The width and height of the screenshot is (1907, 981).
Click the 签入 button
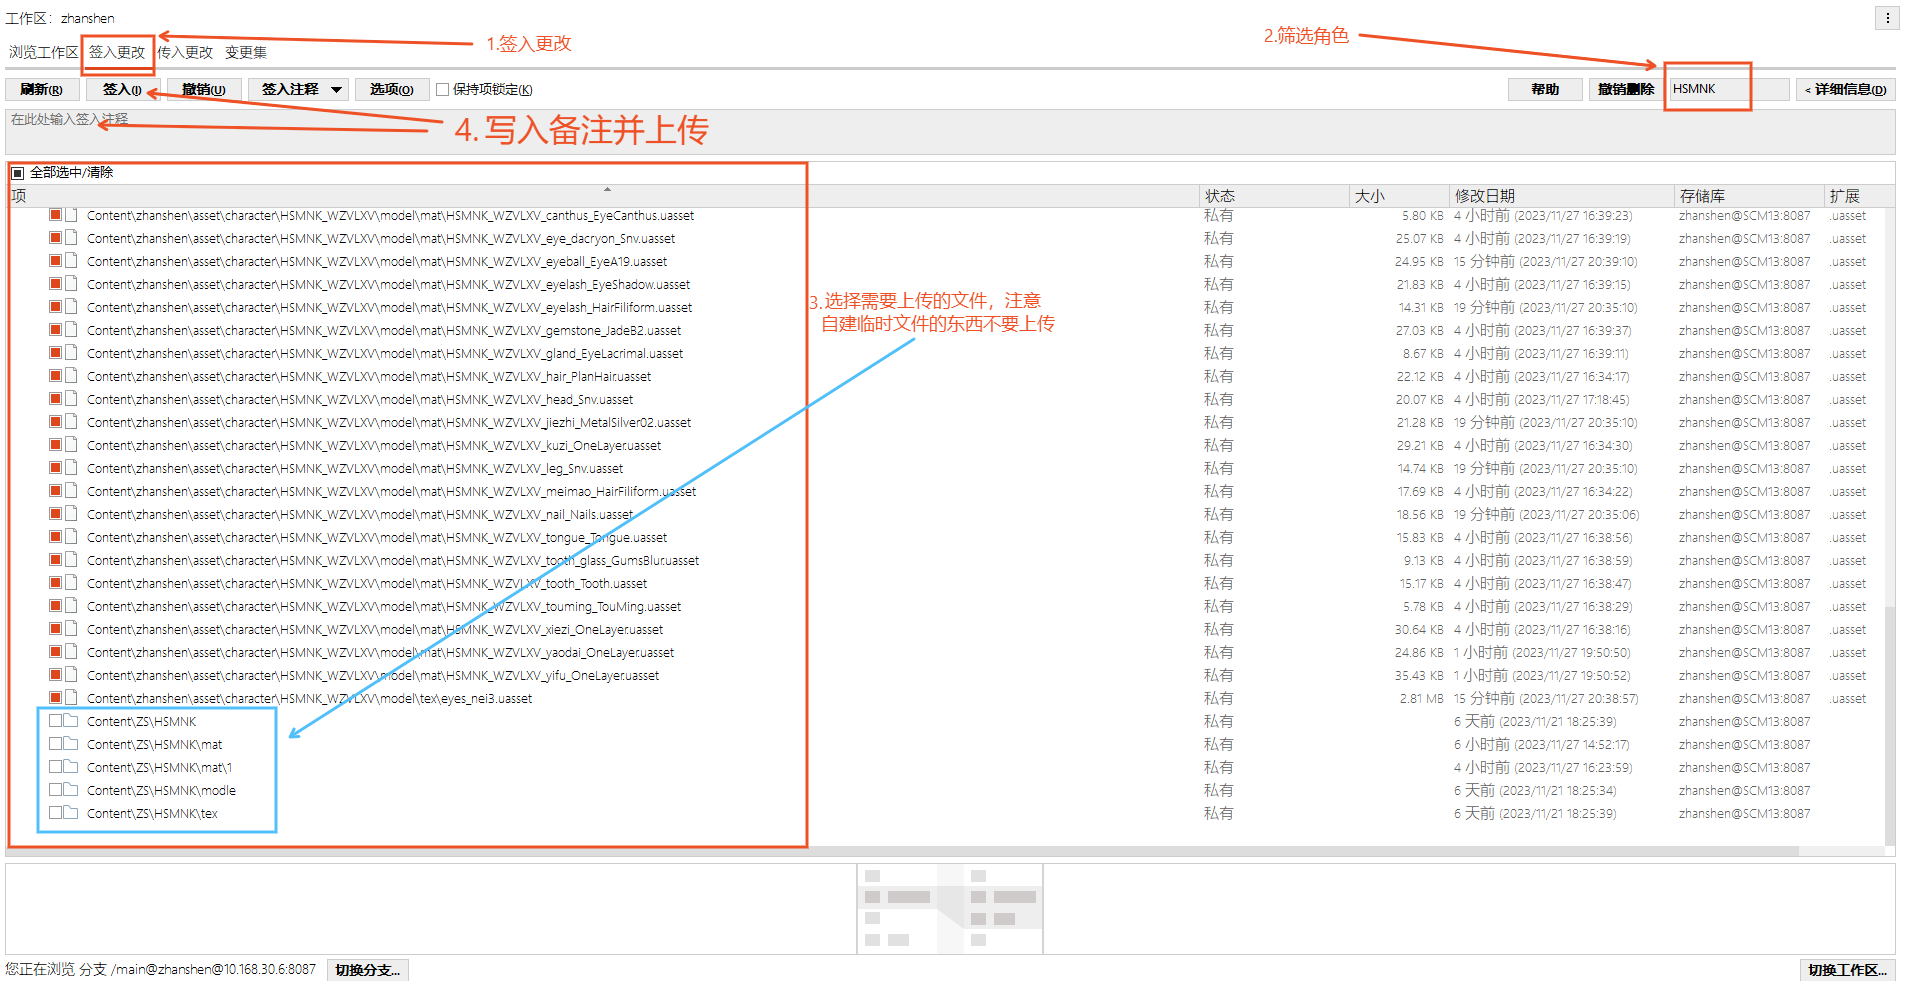(x=121, y=90)
